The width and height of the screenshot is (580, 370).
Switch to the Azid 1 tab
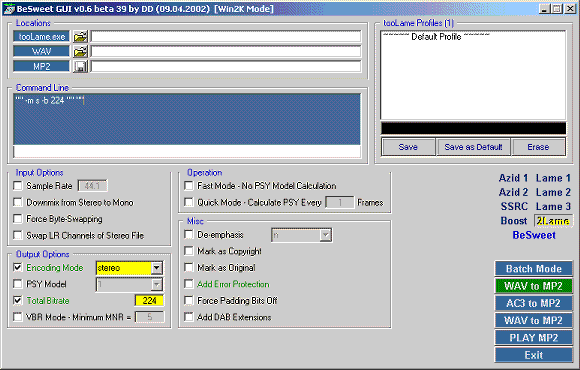[x=513, y=178]
